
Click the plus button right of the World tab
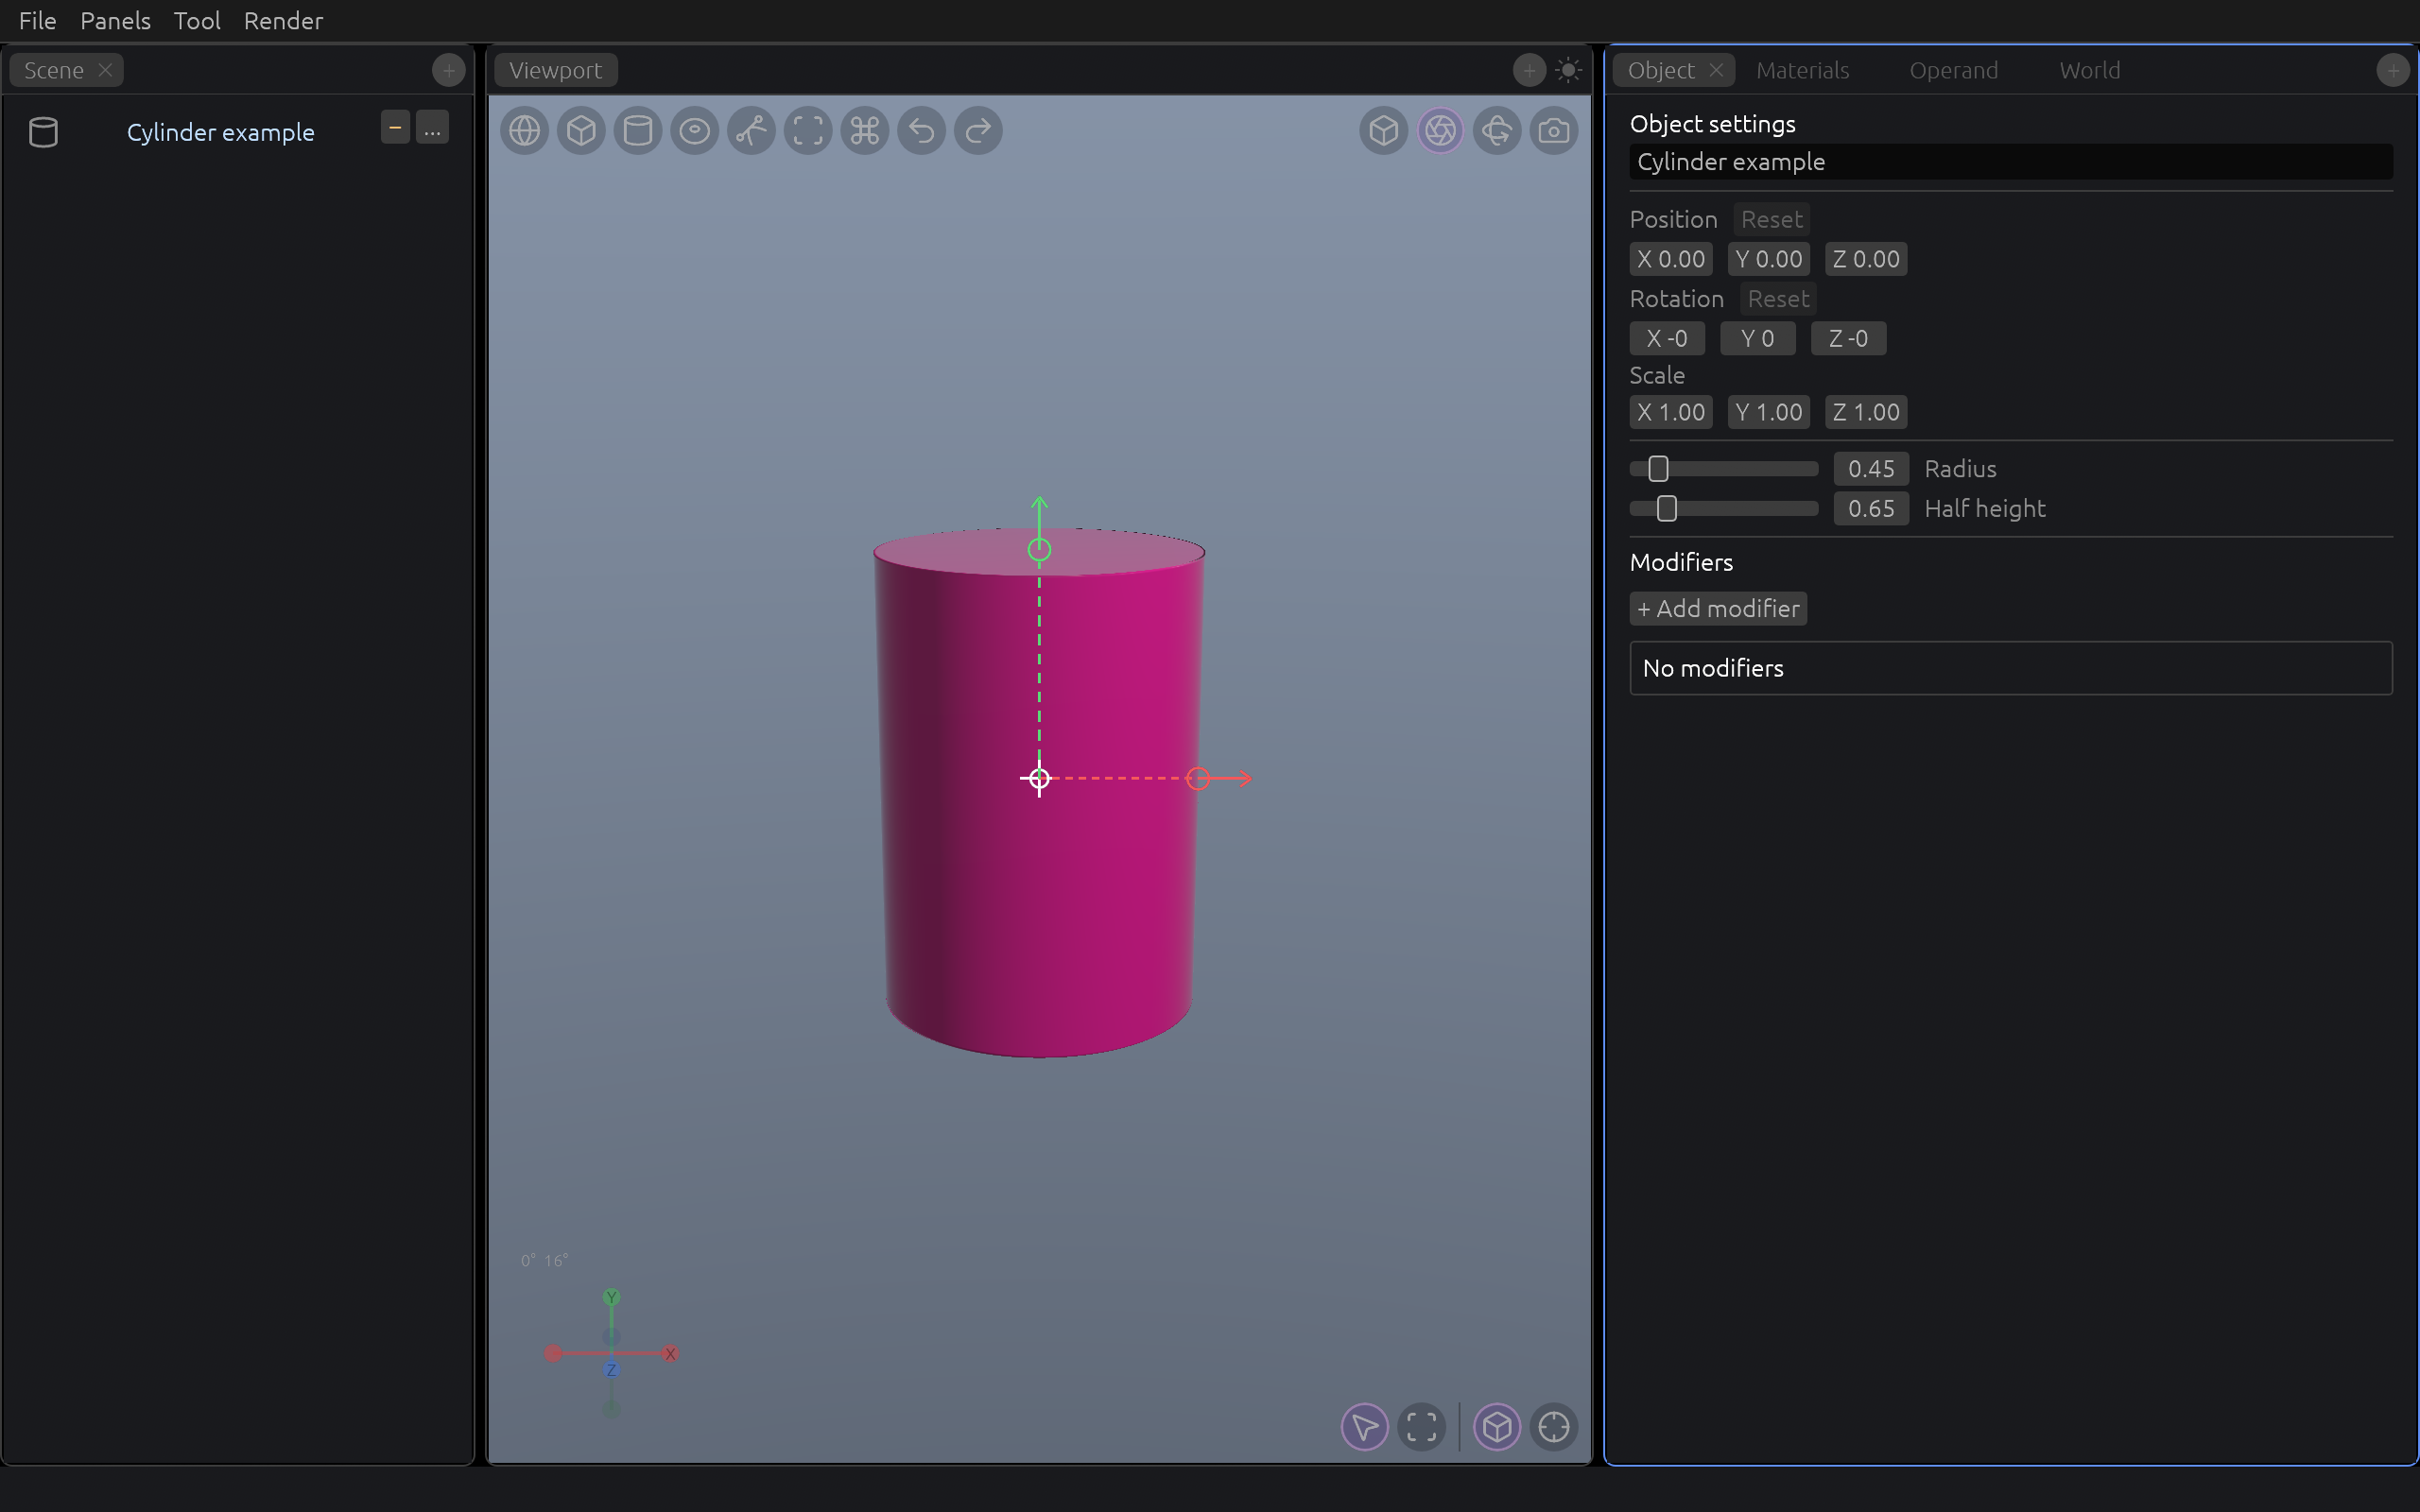[x=2393, y=70]
